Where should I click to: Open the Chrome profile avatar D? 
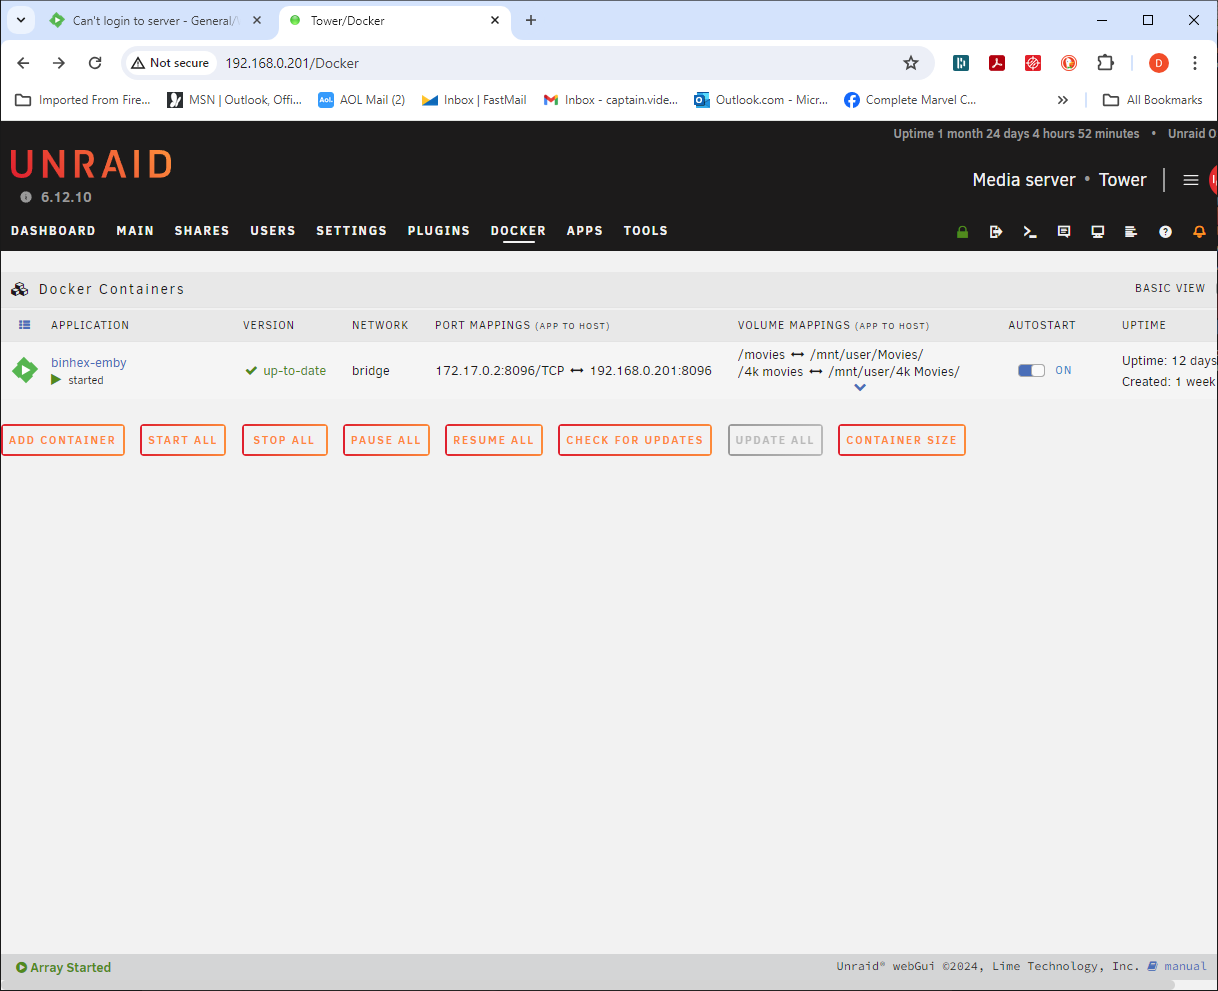point(1159,63)
